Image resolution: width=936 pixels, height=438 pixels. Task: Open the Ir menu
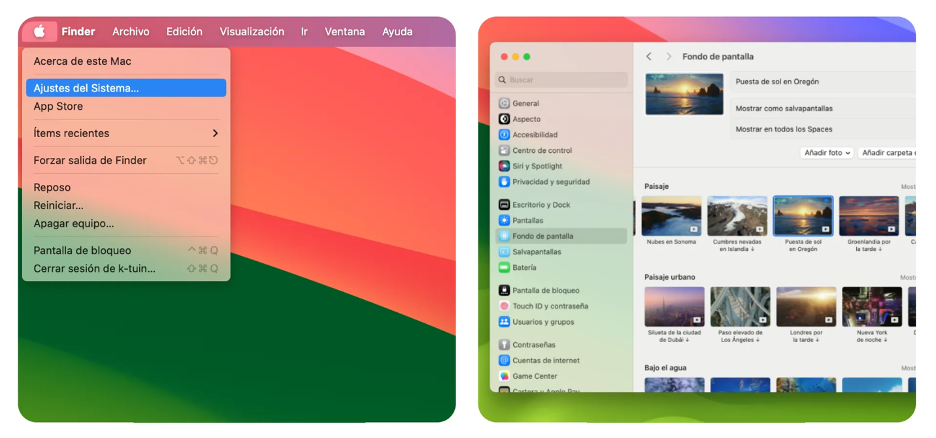(304, 32)
